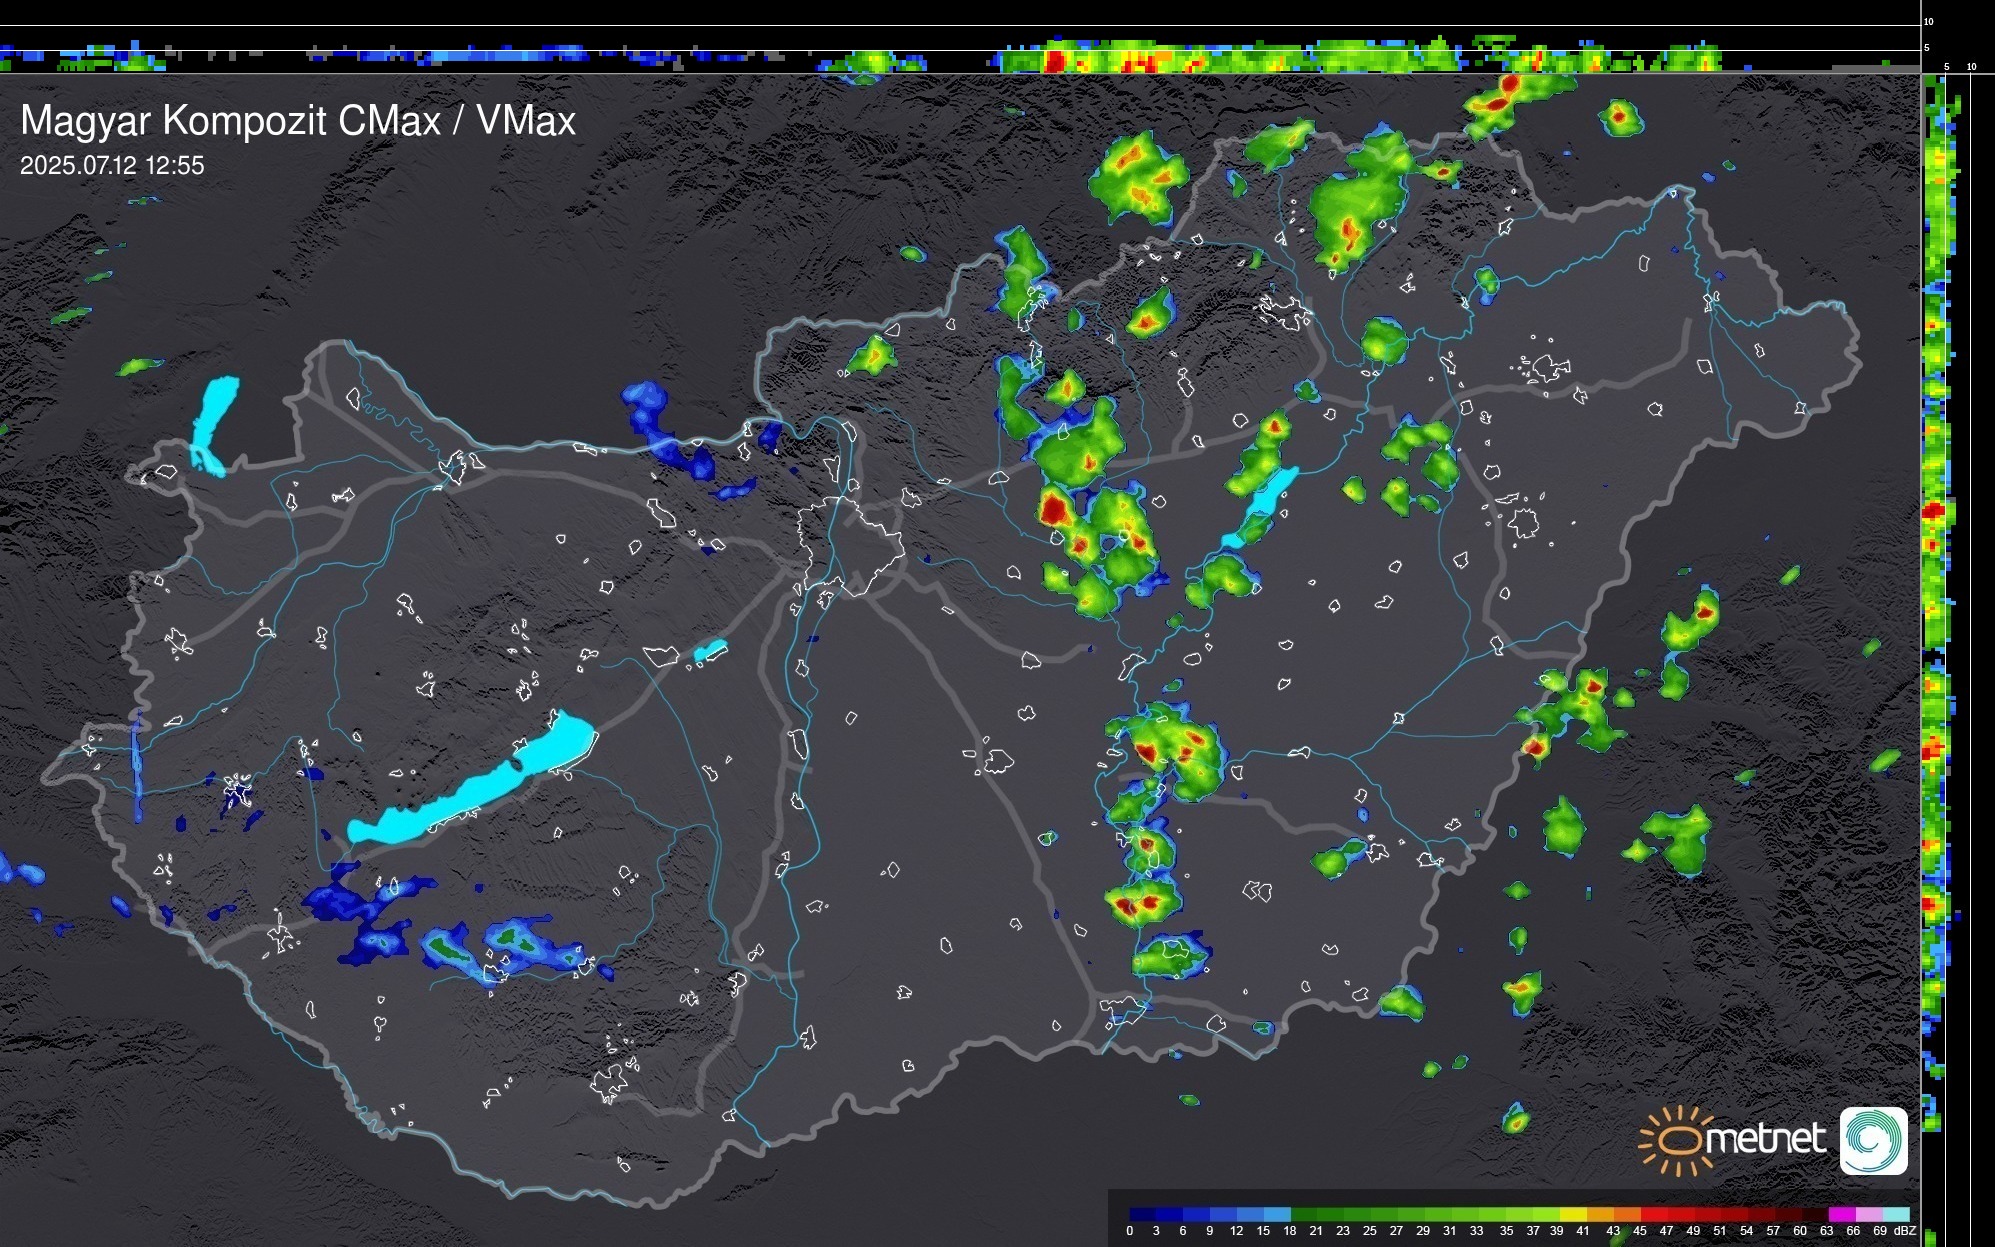Click the 5 label on right profile axis
The width and height of the screenshot is (1995, 1247).
[x=1946, y=67]
